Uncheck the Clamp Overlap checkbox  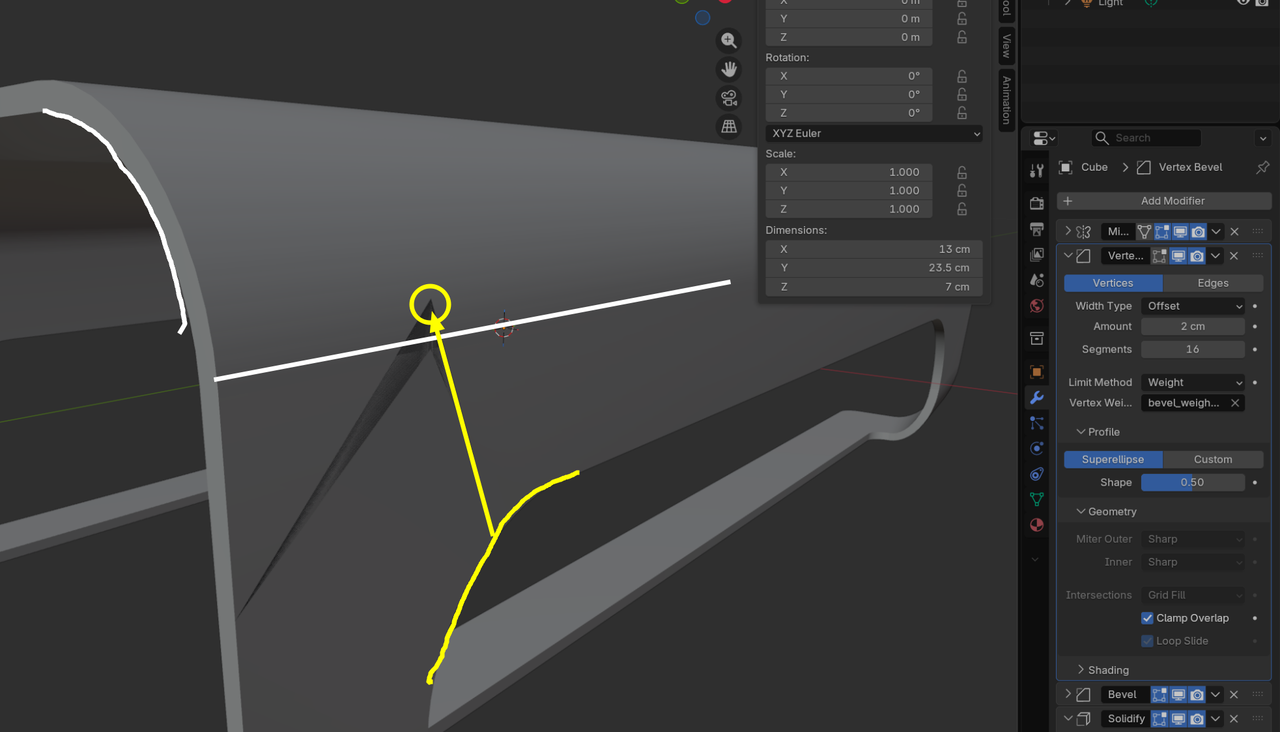[x=1145, y=617]
